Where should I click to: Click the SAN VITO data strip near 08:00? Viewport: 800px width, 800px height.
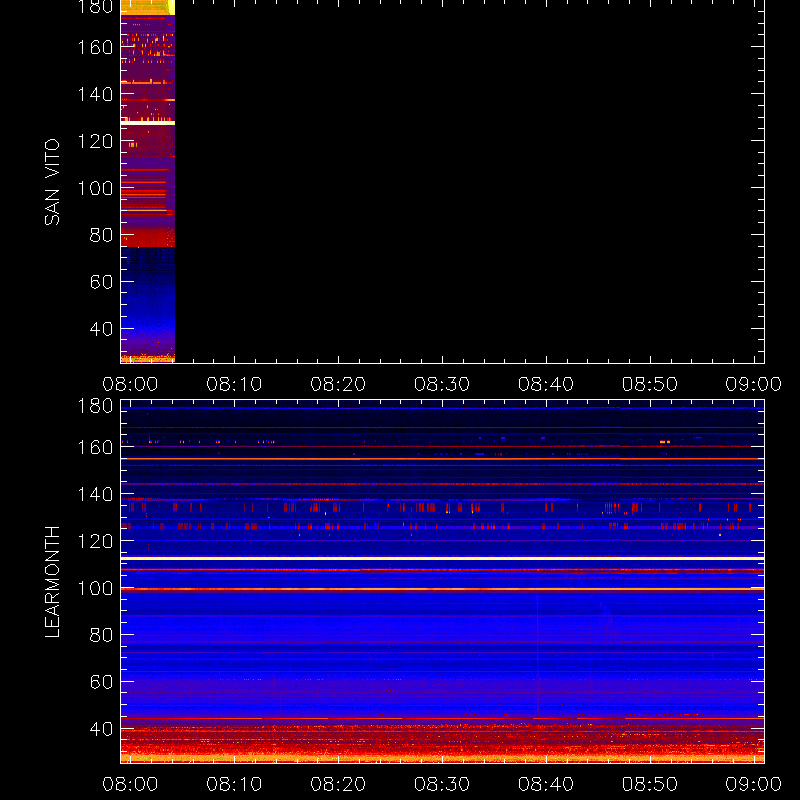coord(148,181)
